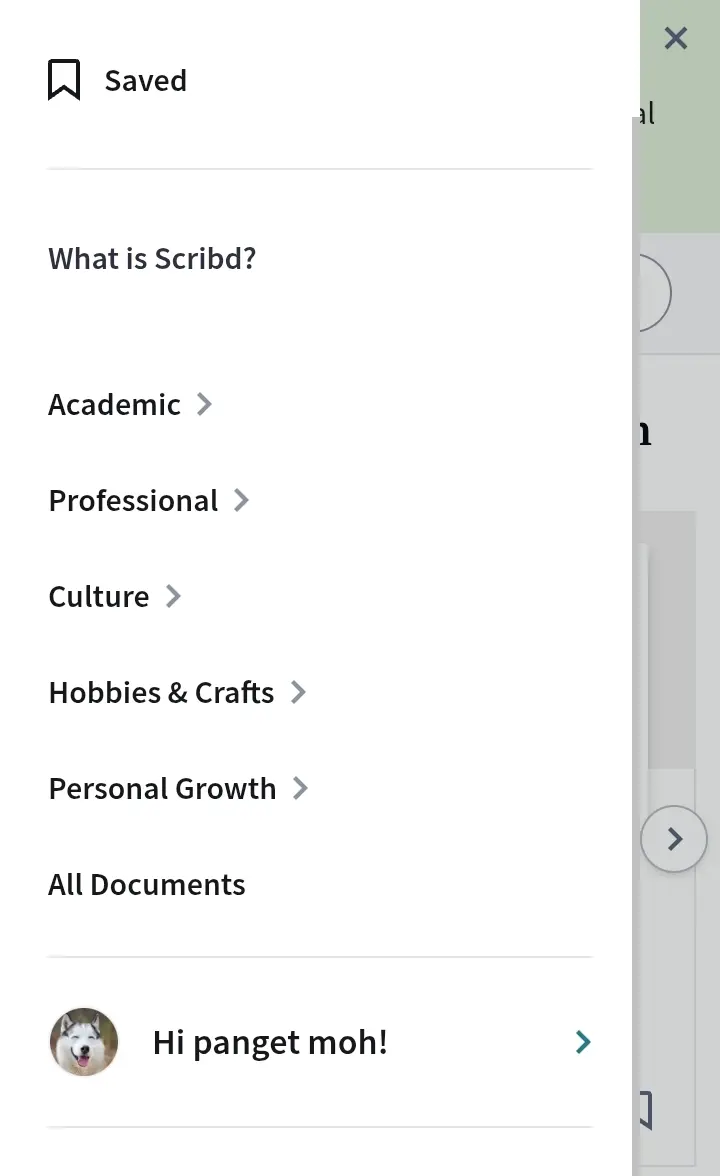Click the husky profile avatar
Screen dimensions: 720x1176
click(84, 1042)
